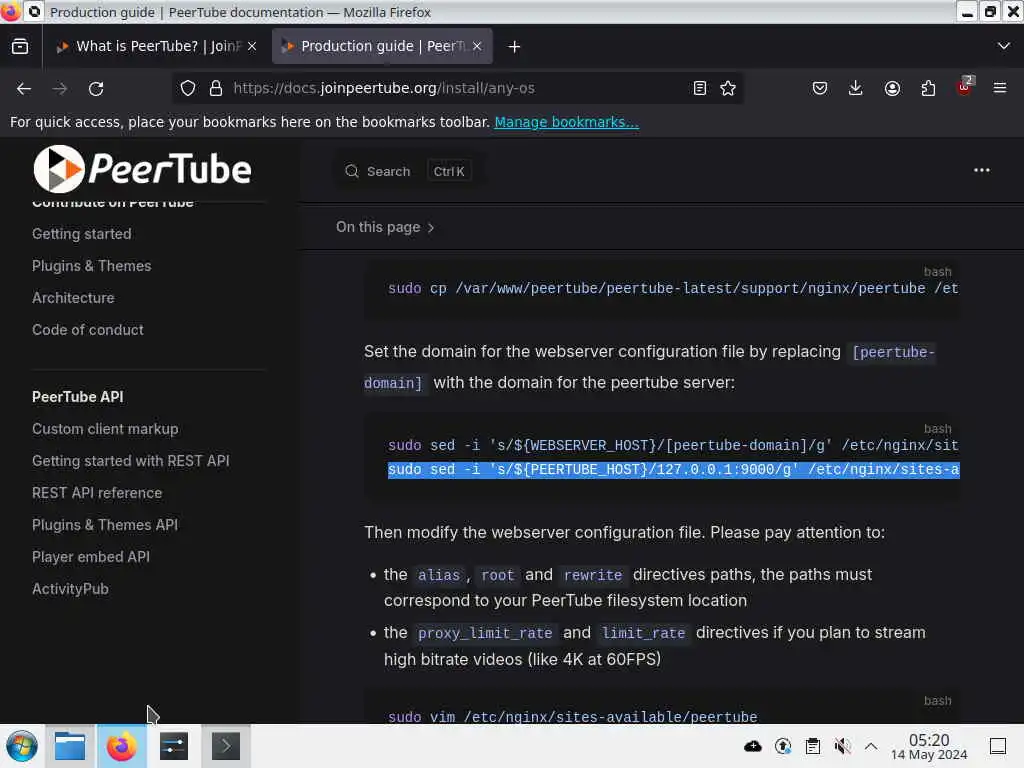Open Getting started sidebar link
Screen dimensions: 1024x768
[82, 234]
